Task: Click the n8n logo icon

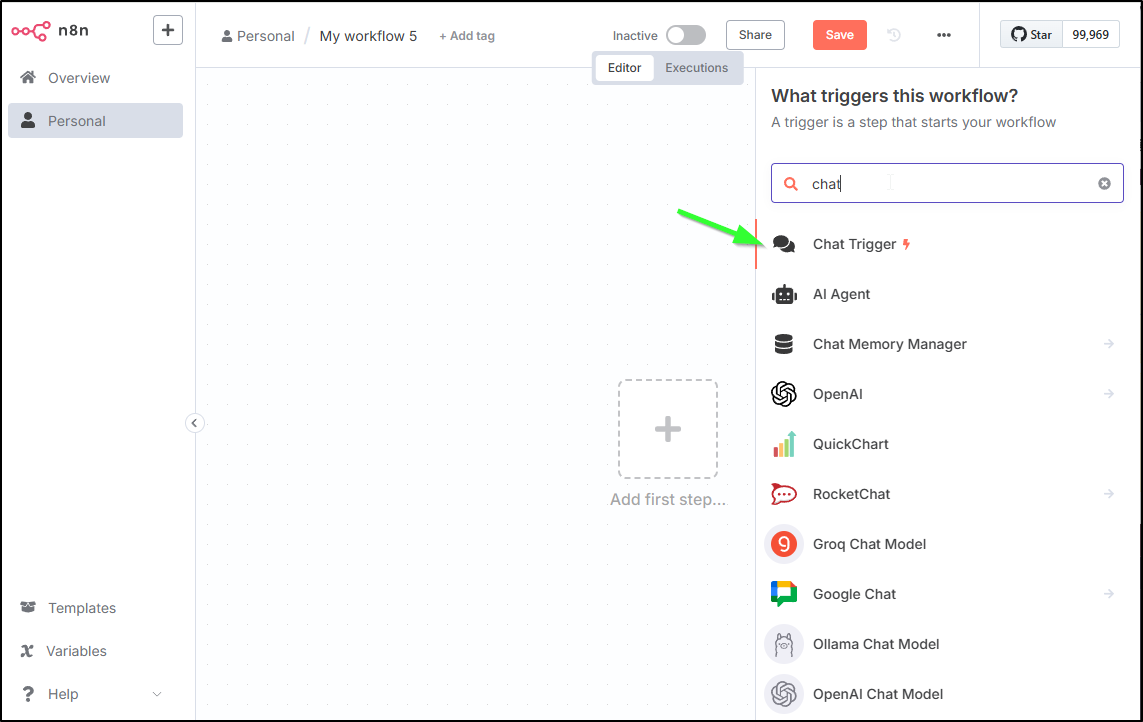Action: [x=31, y=31]
